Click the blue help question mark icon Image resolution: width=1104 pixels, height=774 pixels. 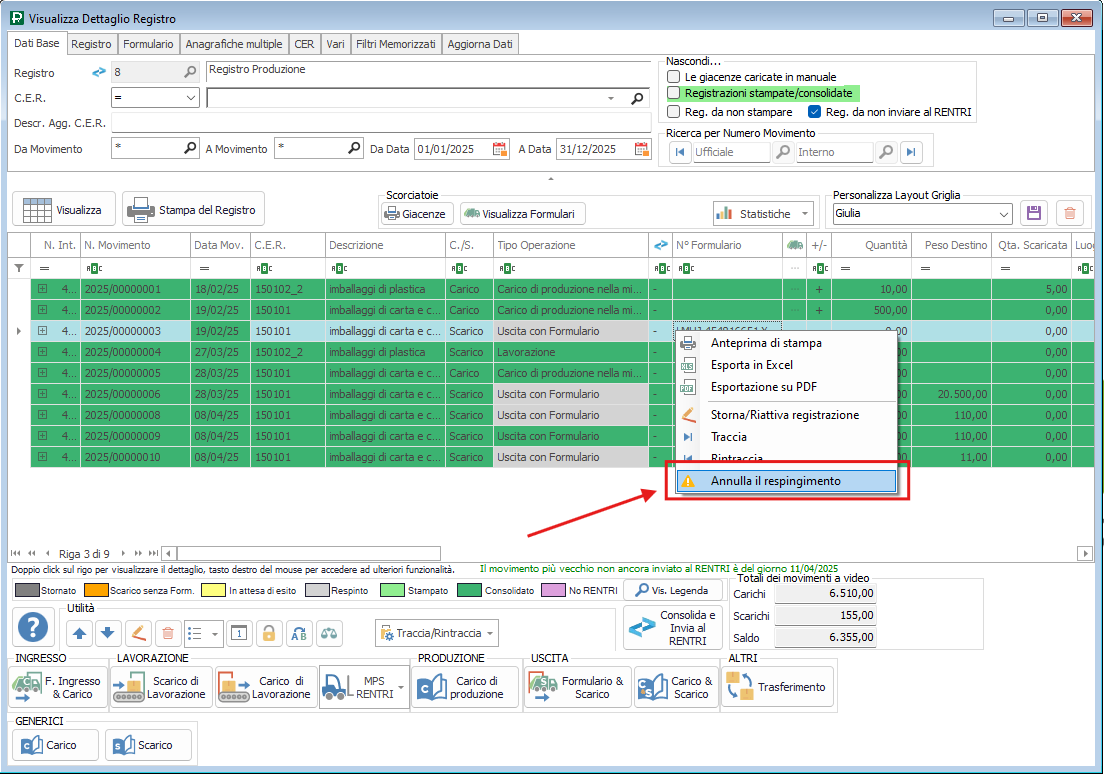(35, 627)
